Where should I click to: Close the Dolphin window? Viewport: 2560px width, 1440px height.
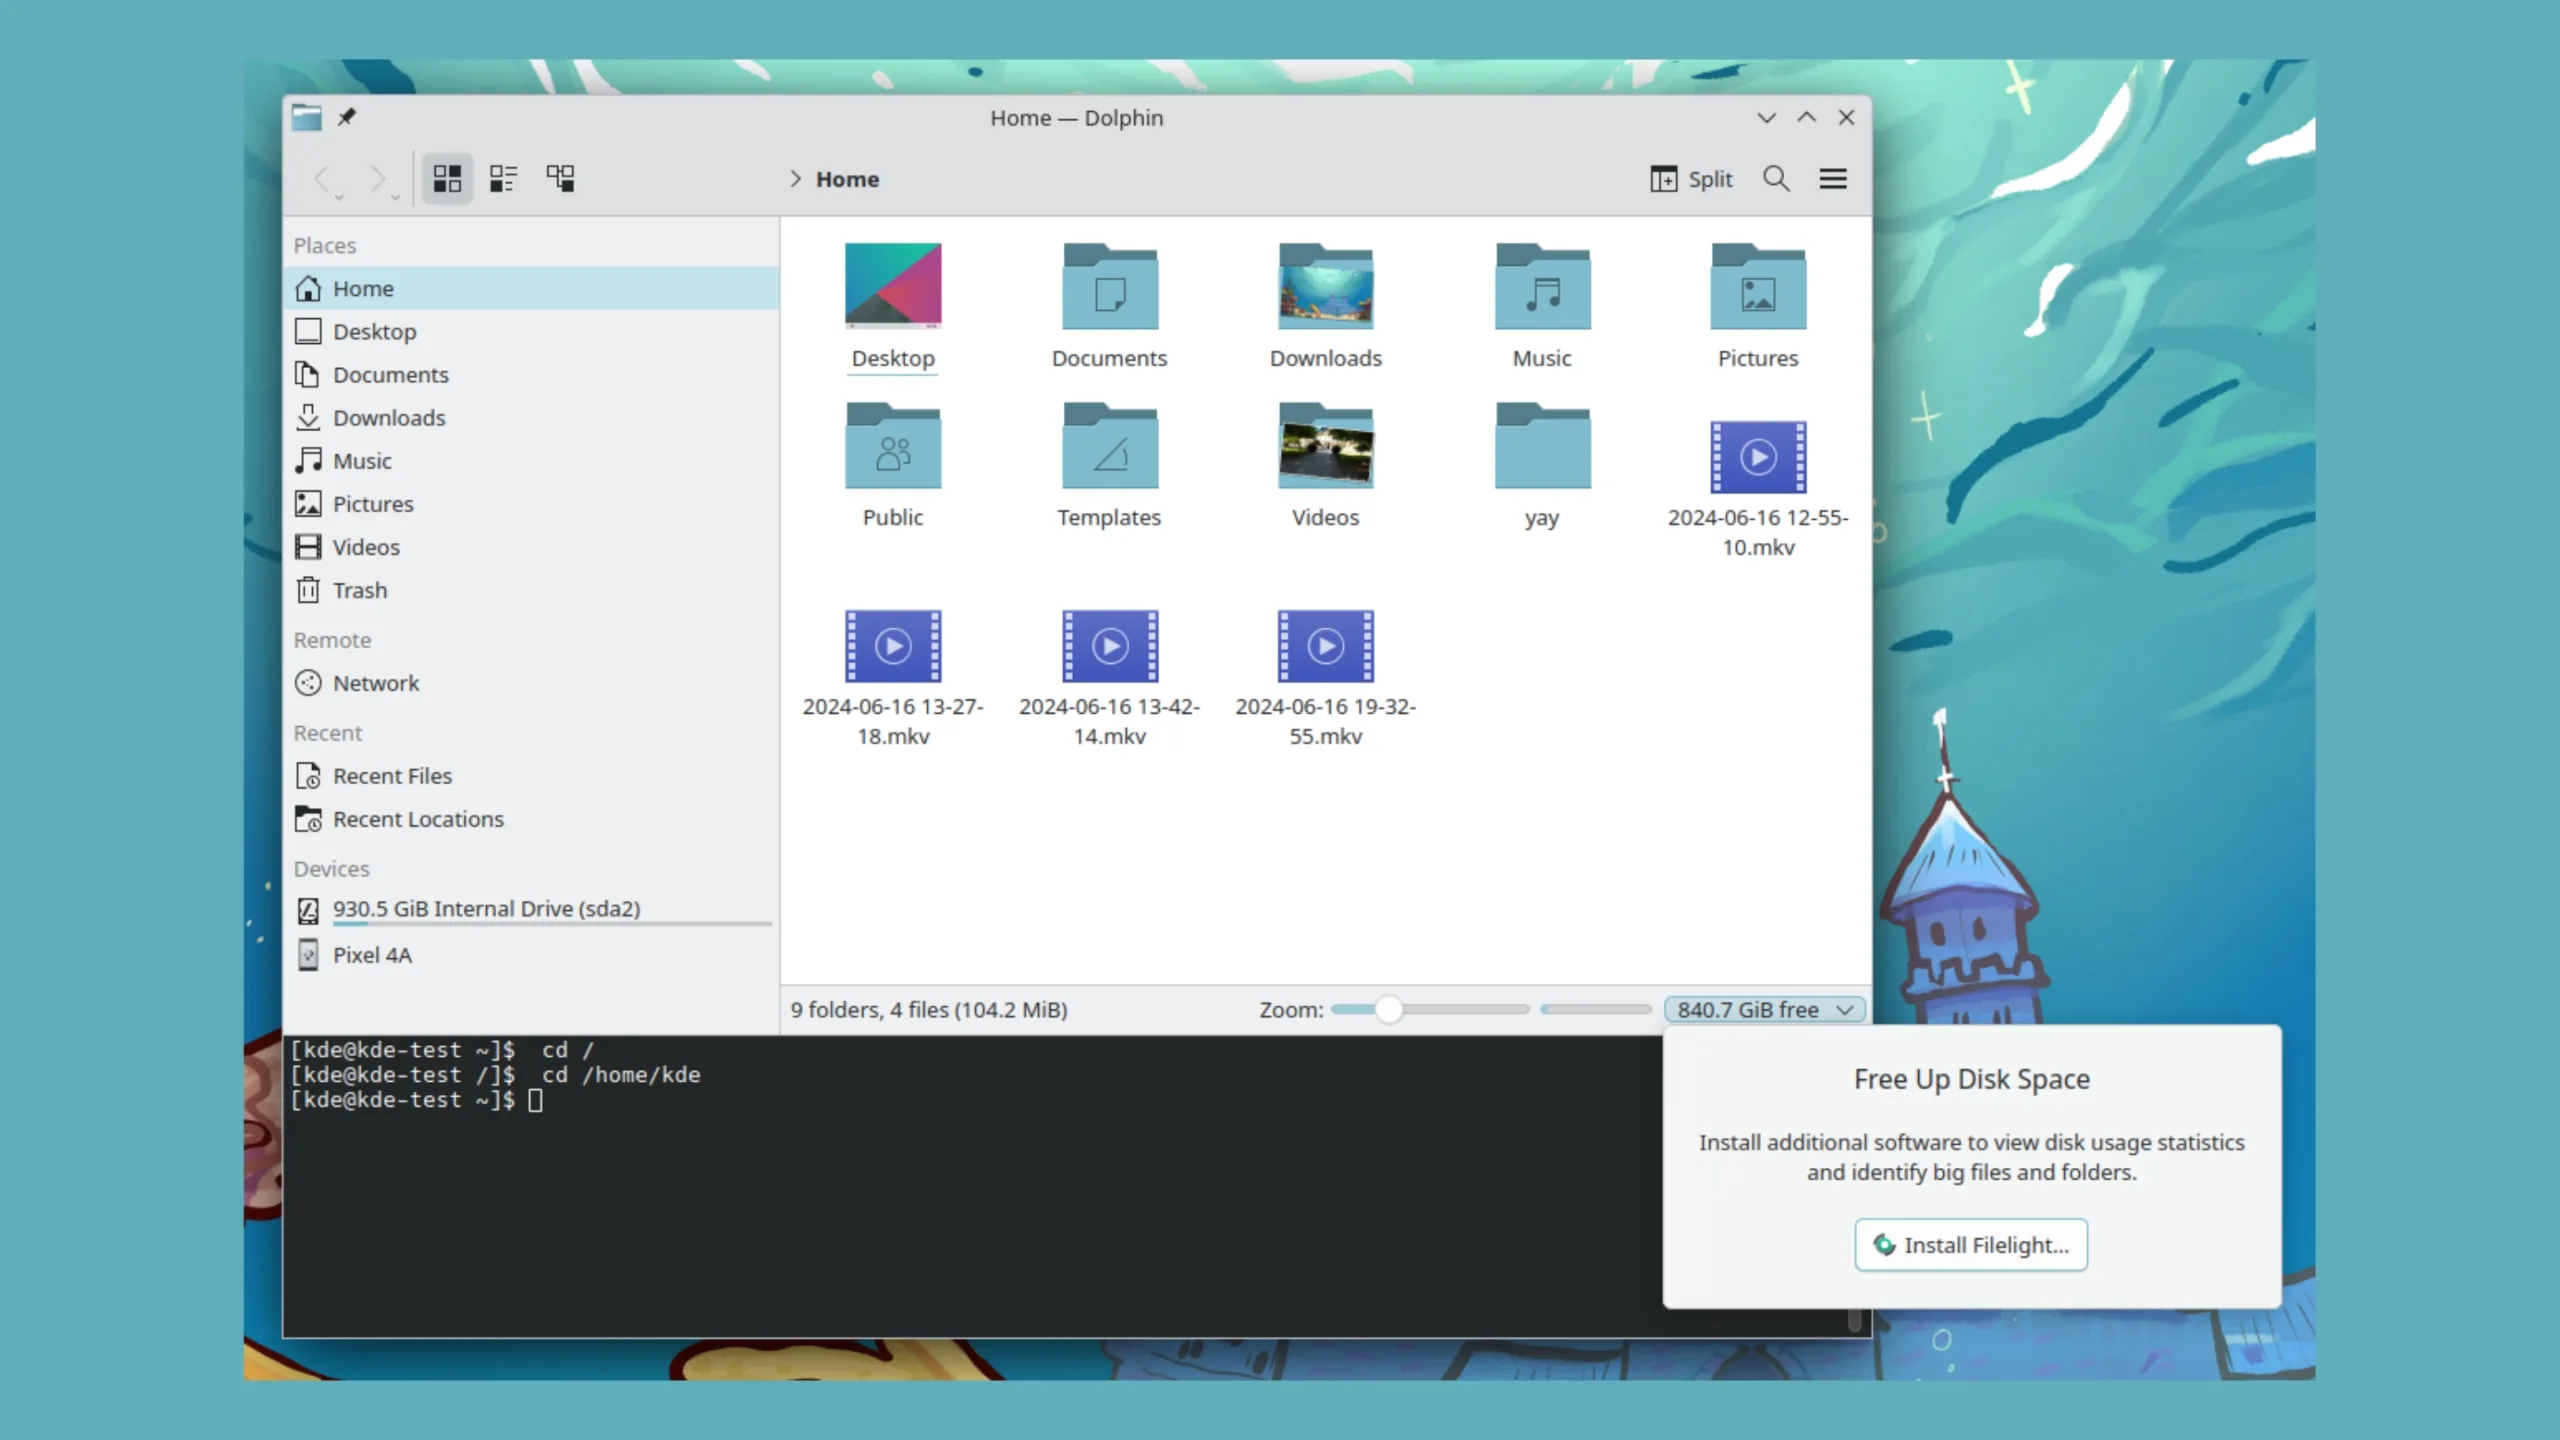(x=1846, y=118)
